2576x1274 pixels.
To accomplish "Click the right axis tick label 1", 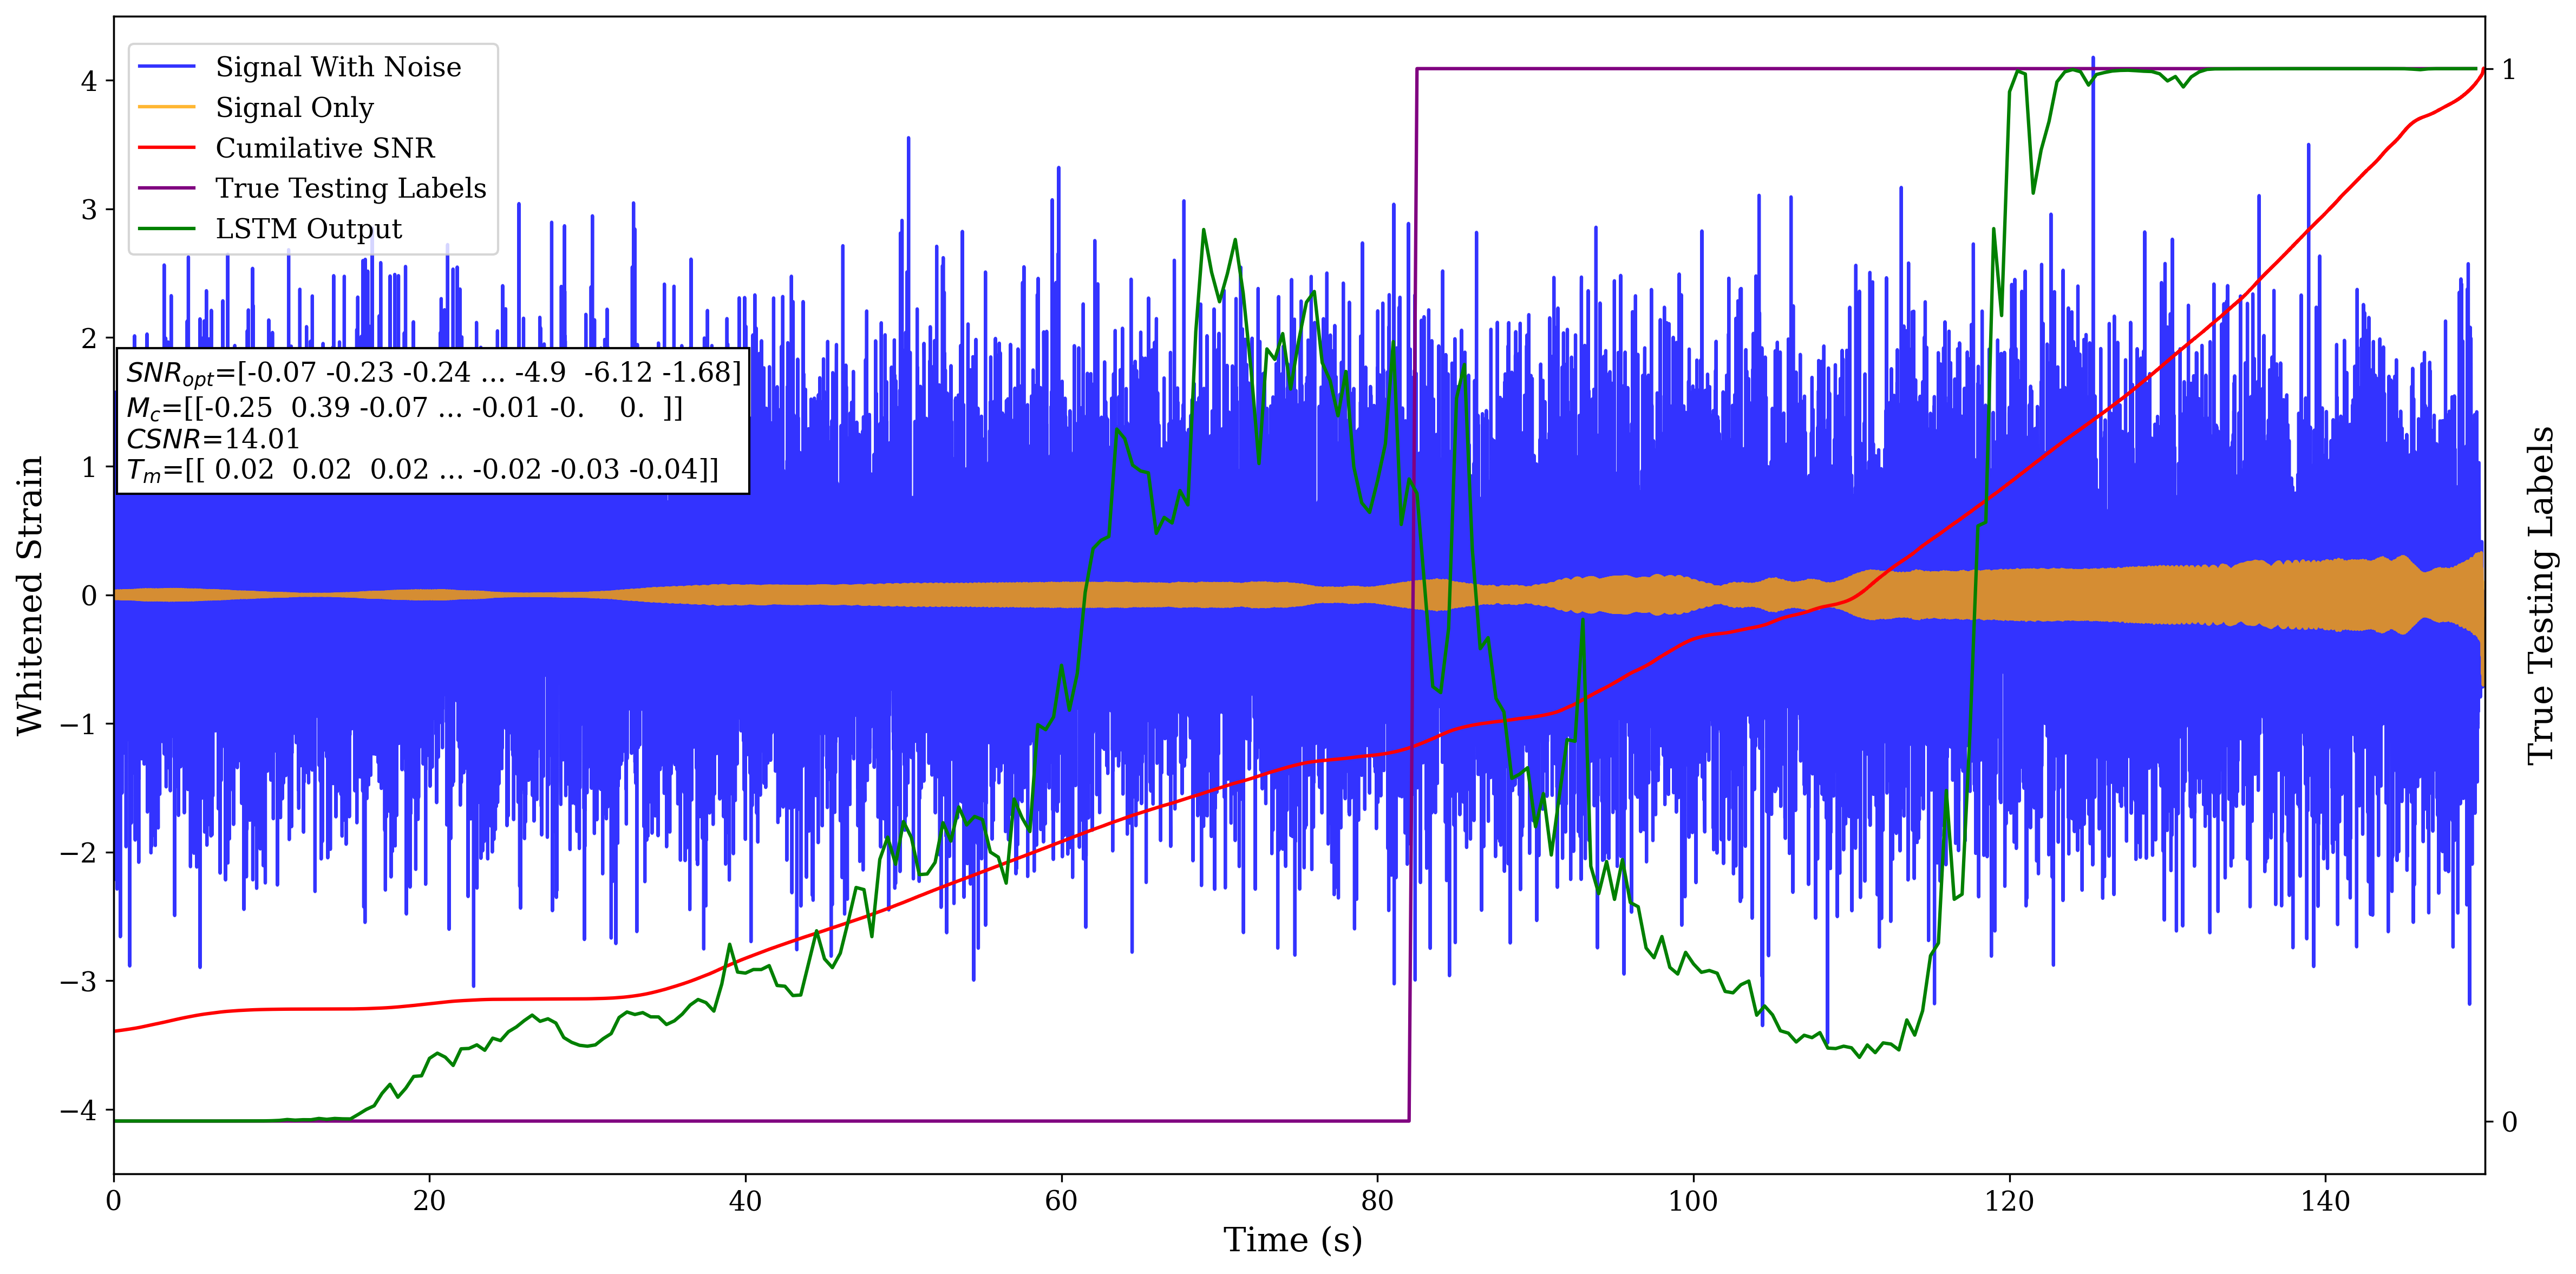I will click(x=2509, y=70).
